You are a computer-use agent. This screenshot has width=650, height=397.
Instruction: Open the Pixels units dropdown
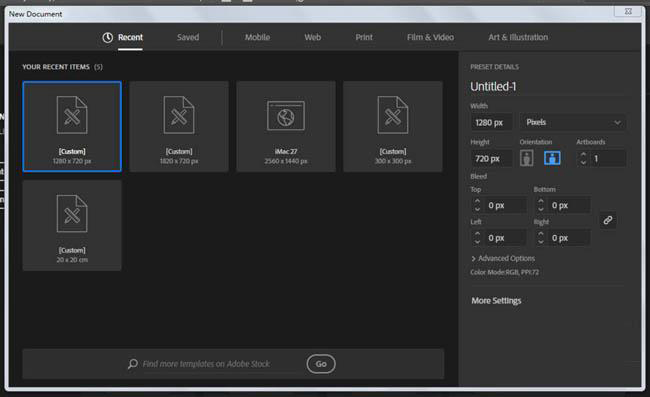(x=573, y=122)
